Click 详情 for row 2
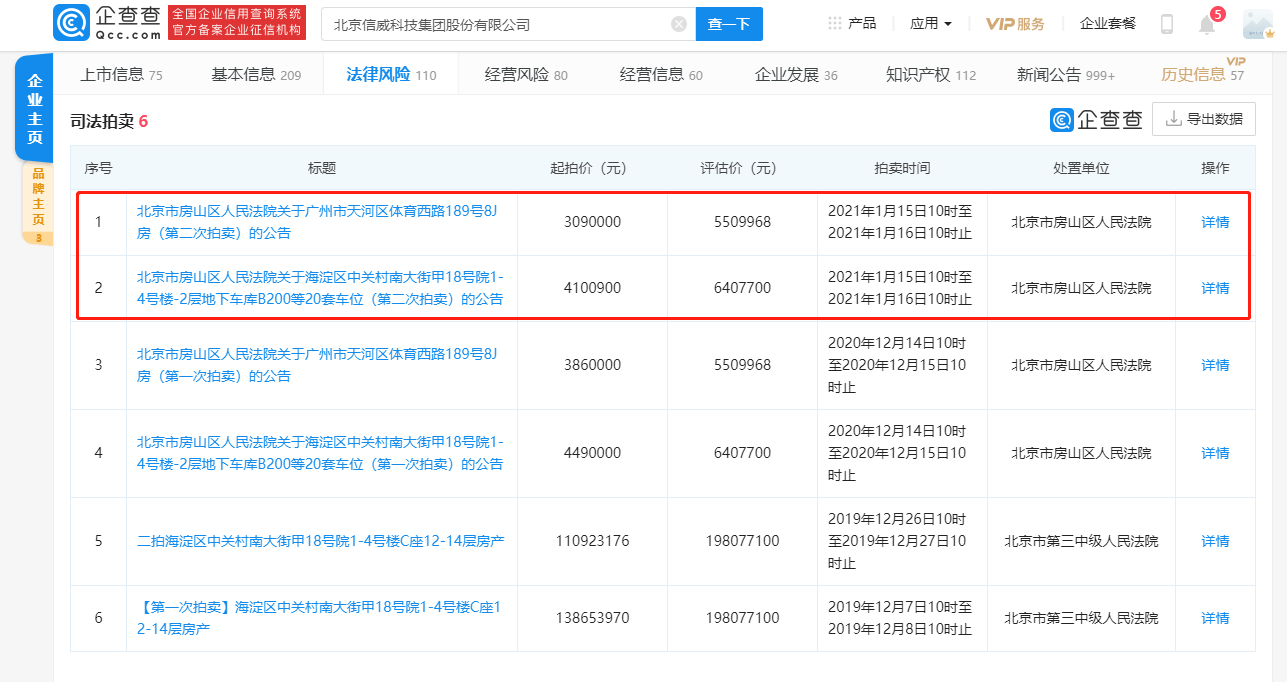This screenshot has width=1287, height=682. 1215,288
